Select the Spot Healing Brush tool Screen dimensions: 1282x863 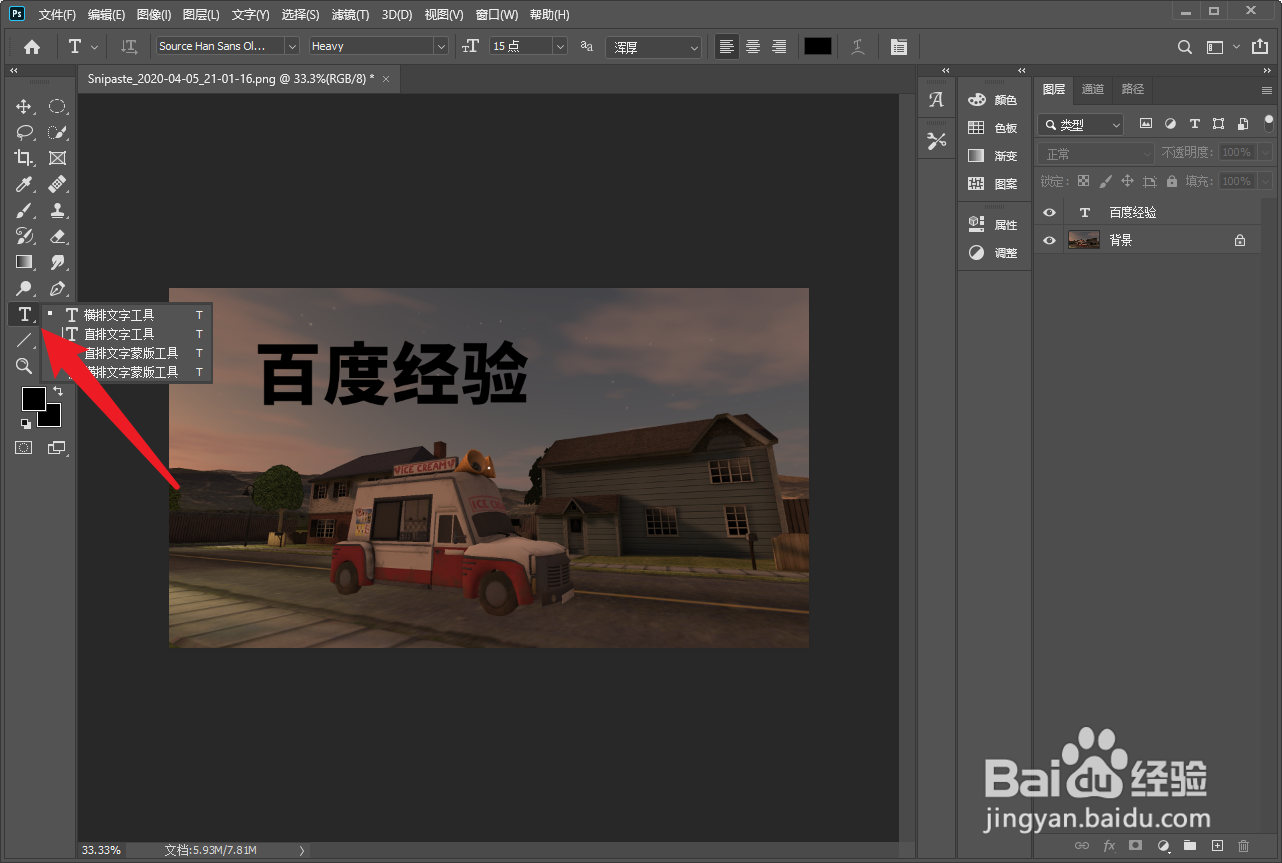pos(58,184)
